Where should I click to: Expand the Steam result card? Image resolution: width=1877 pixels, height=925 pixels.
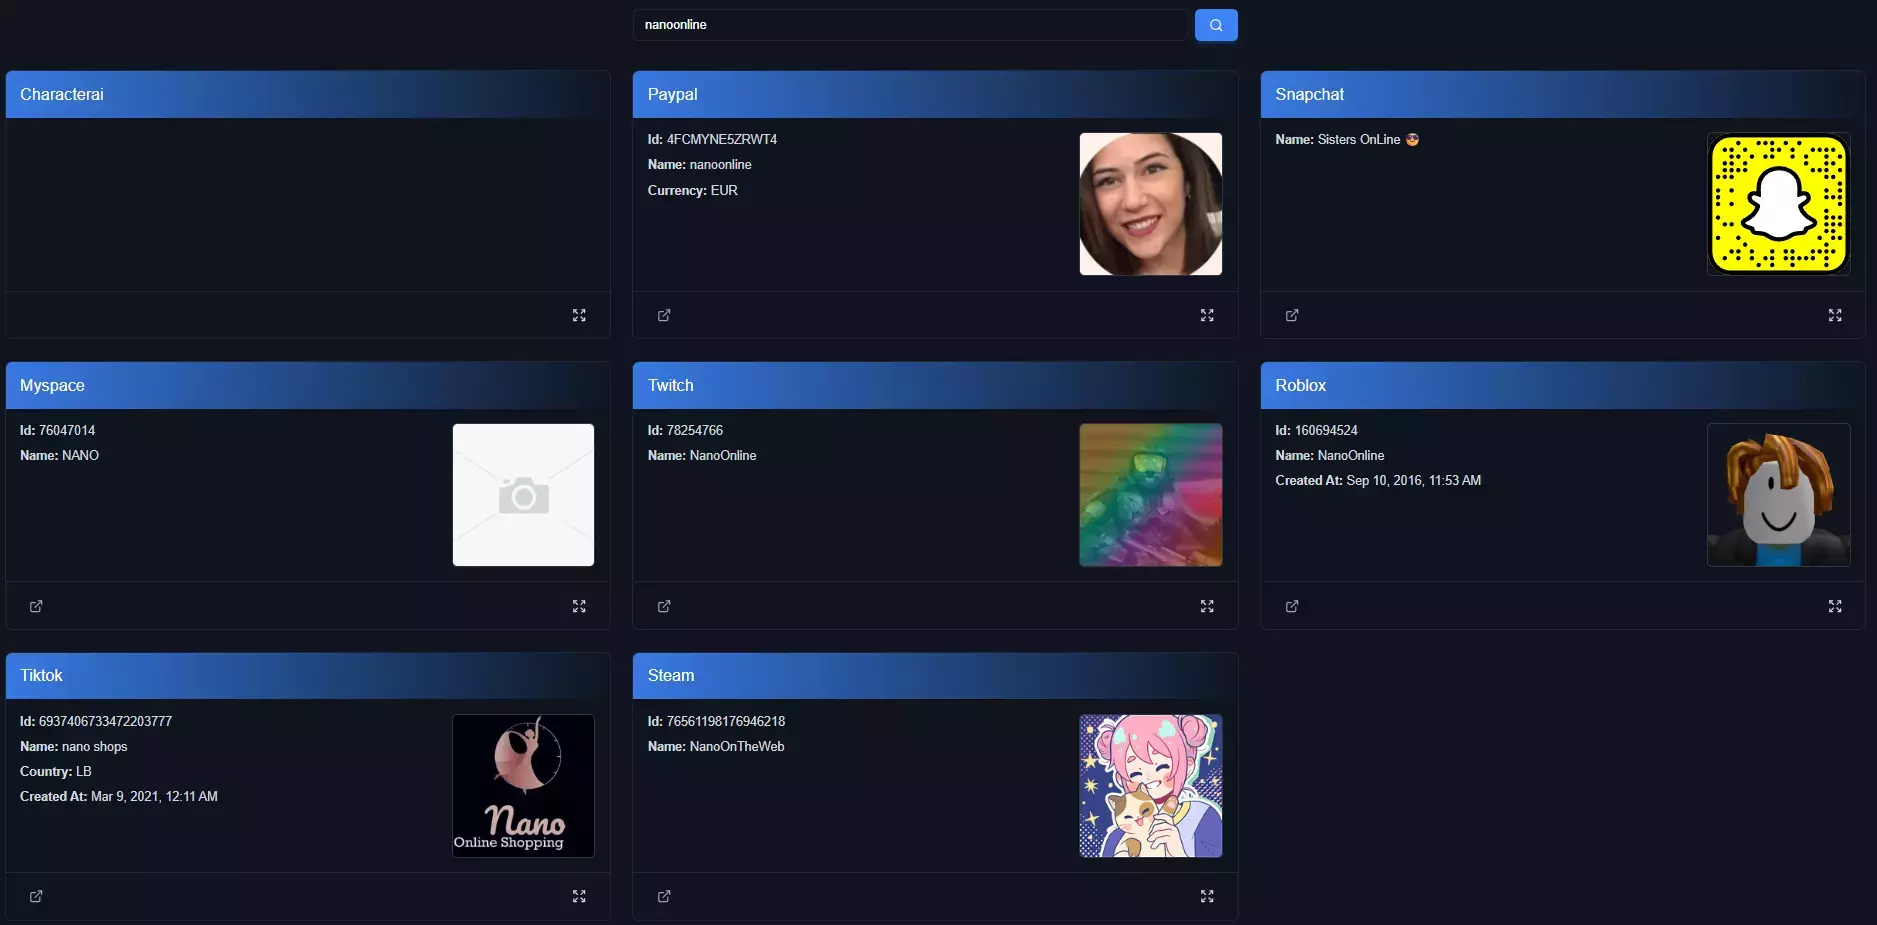click(1207, 896)
